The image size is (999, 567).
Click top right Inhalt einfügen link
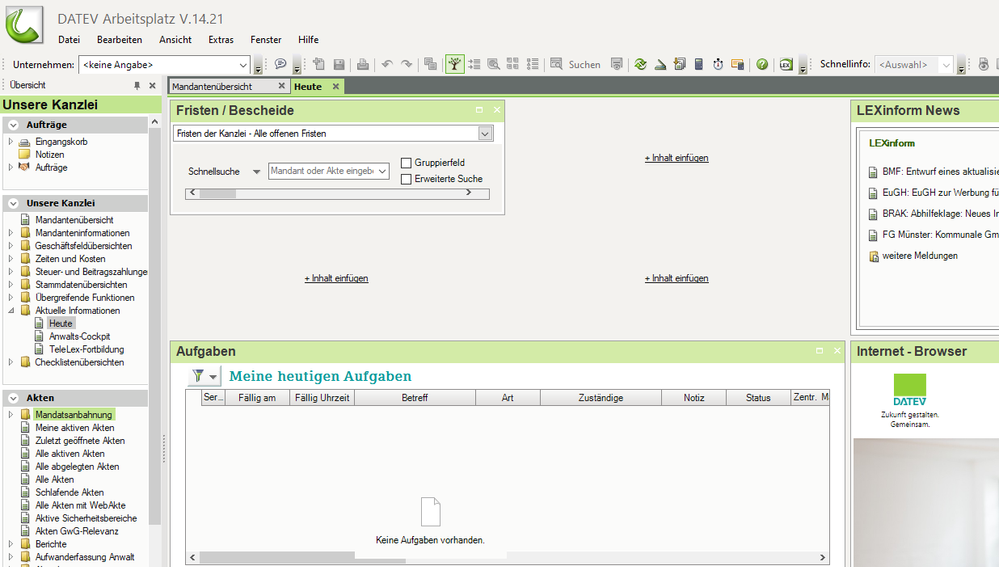[677, 158]
